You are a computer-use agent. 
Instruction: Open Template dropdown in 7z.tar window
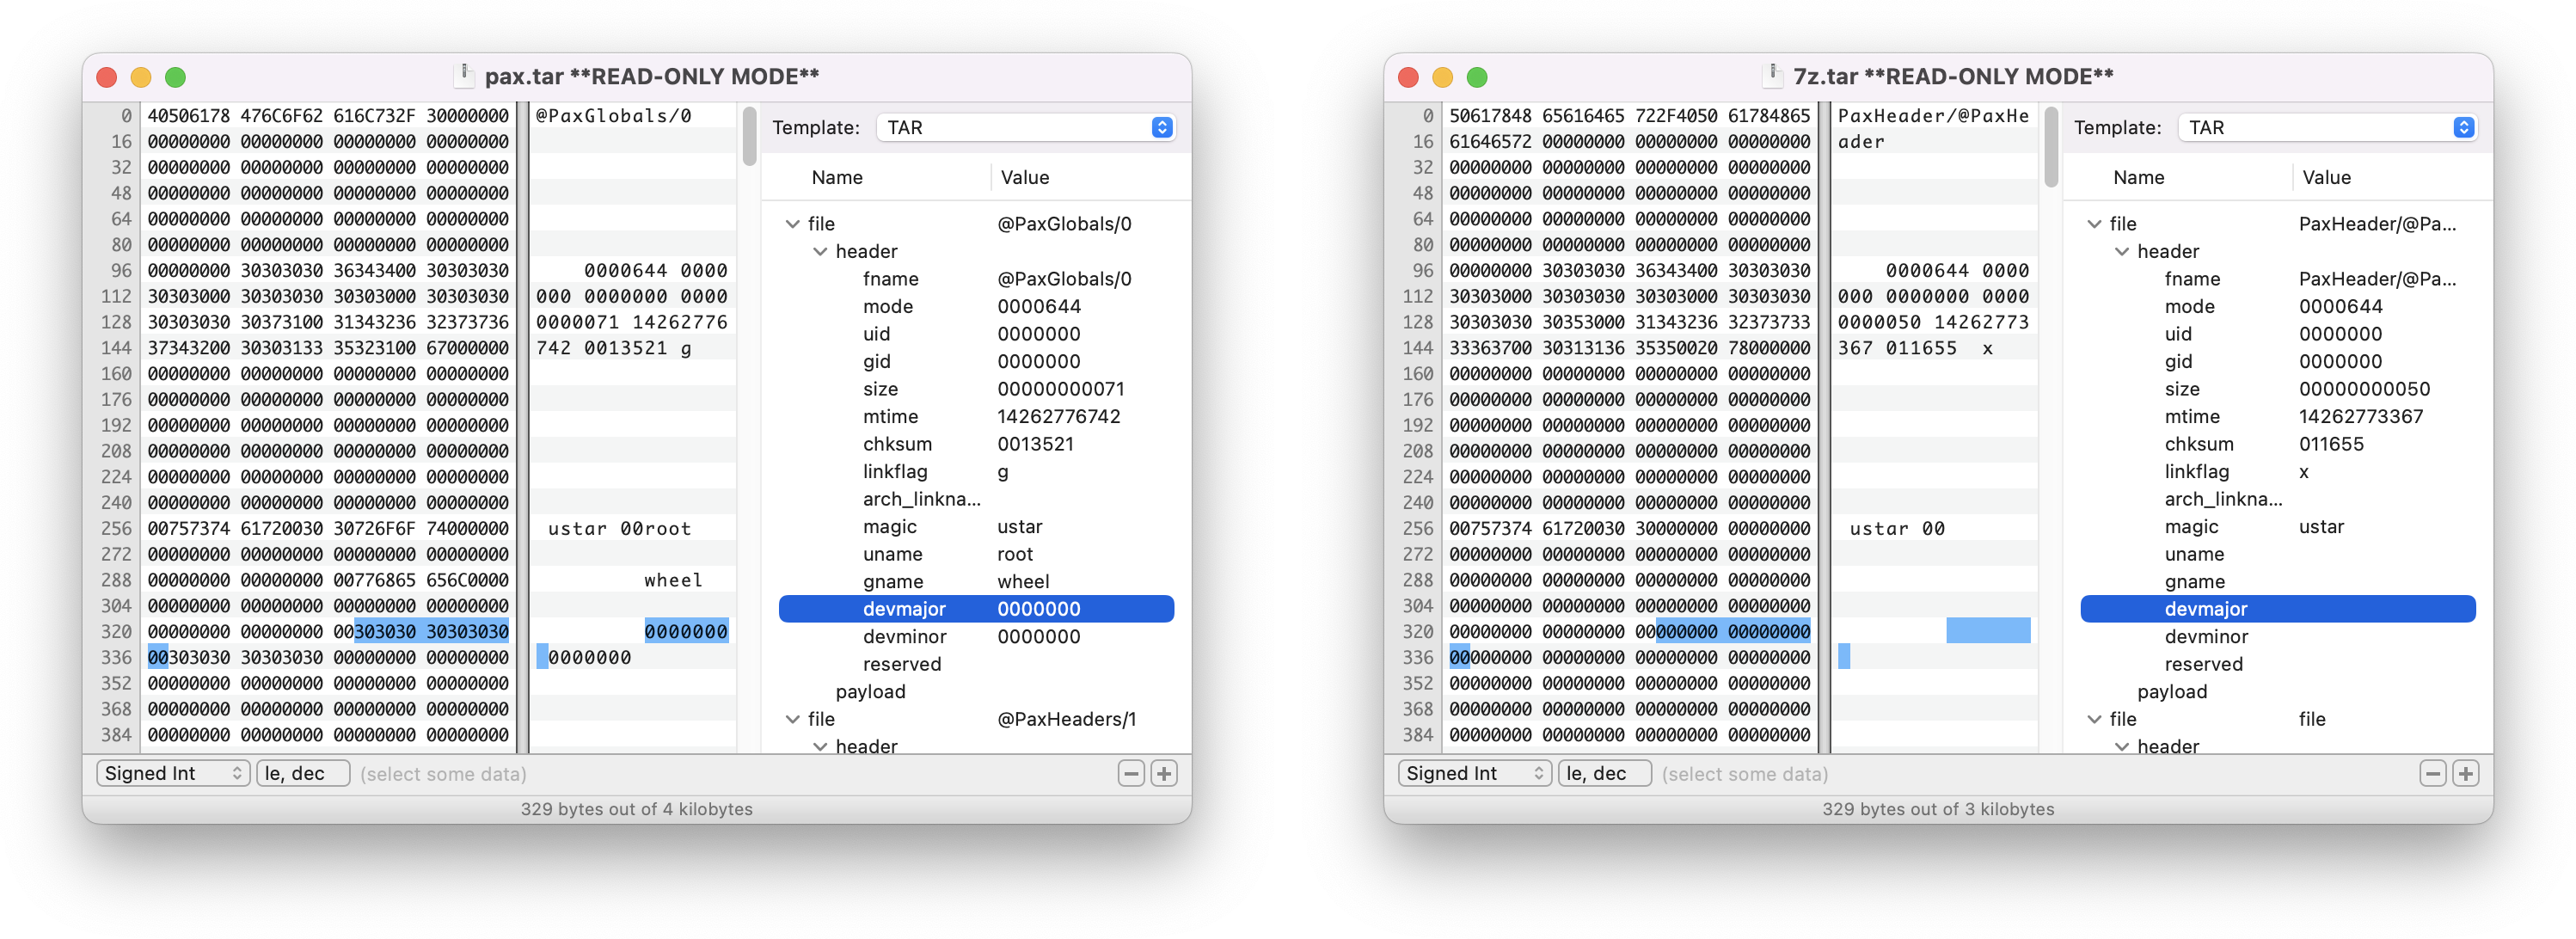point(2327,127)
